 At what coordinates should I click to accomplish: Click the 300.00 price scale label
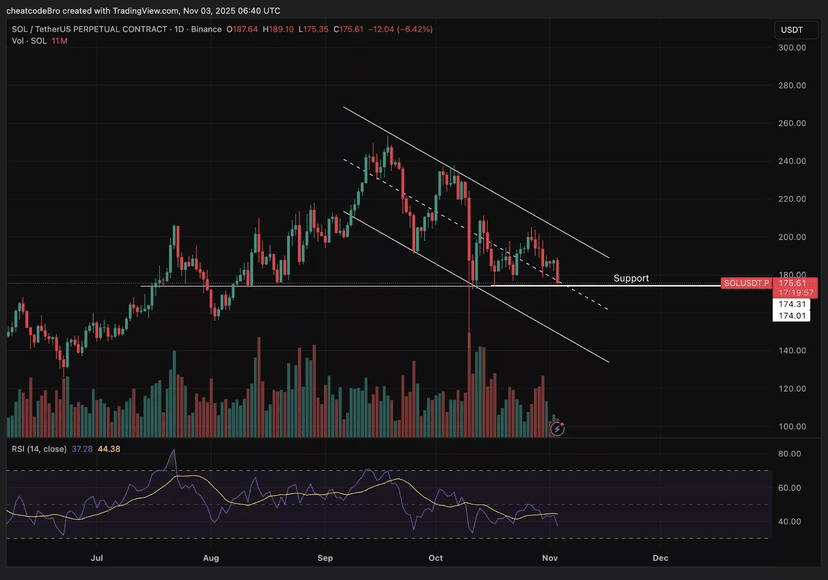click(792, 48)
